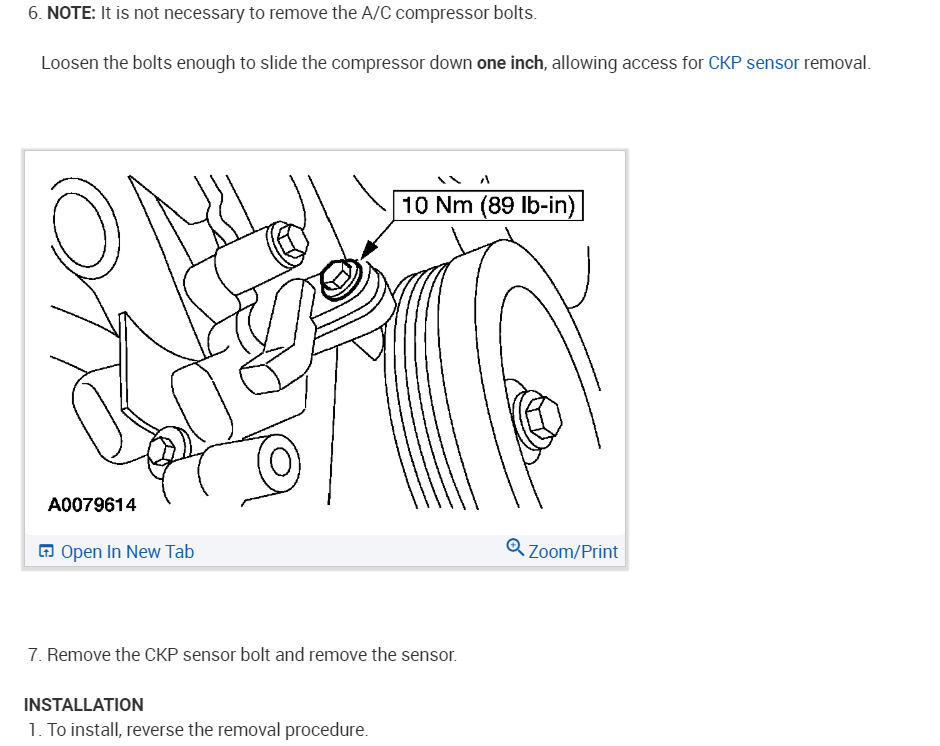Click the Zoom/Print magnifier icon
The image size is (940, 746).
[x=515, y=548]
